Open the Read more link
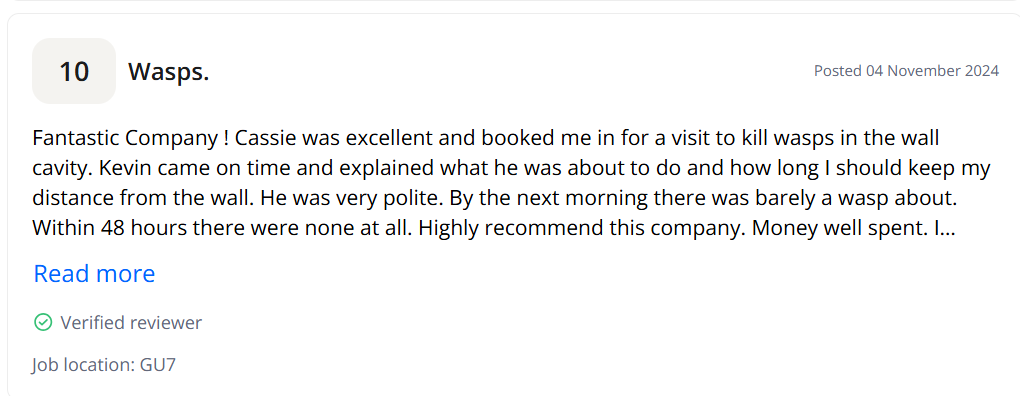The image size is (1020, 396). [x=94, y=274]
